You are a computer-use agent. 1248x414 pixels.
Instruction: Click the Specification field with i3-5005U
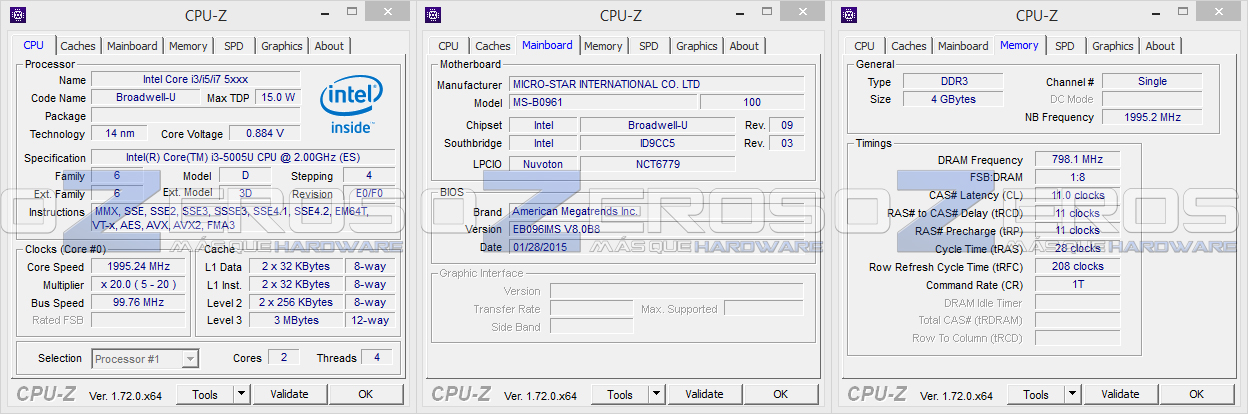[243, 158]
